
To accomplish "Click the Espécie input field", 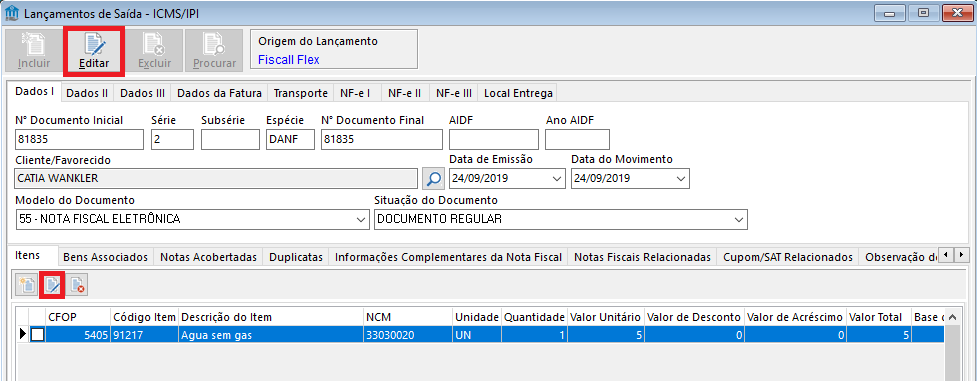I will pos(290,140).
